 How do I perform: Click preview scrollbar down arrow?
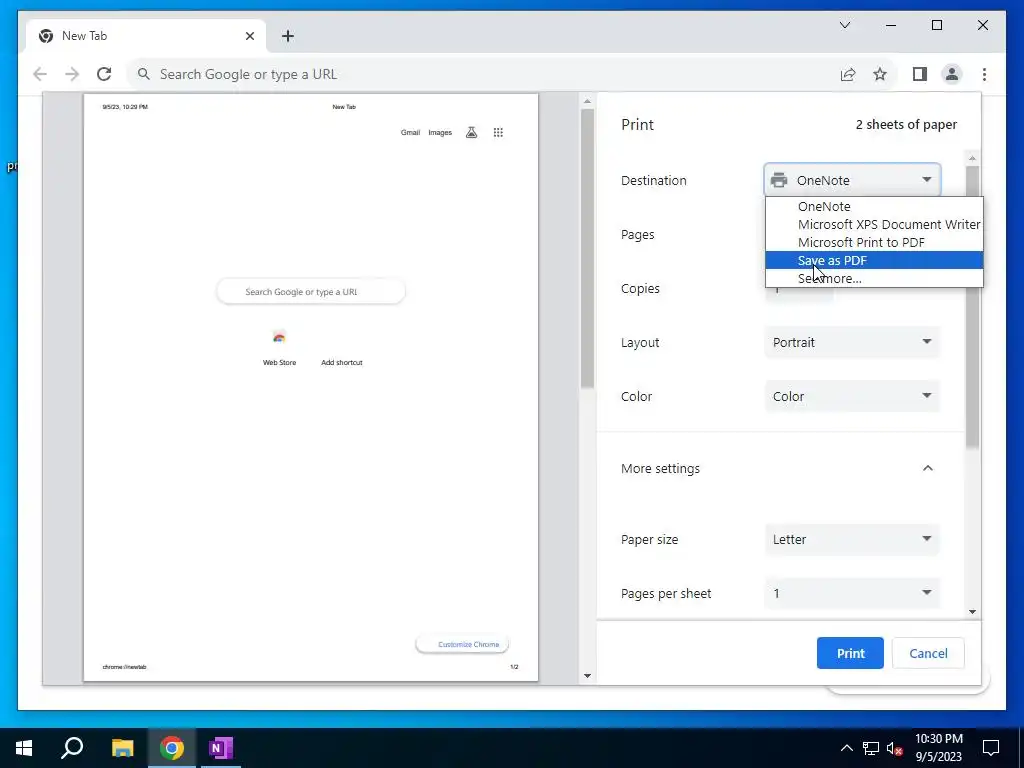[x=587, y=676]
